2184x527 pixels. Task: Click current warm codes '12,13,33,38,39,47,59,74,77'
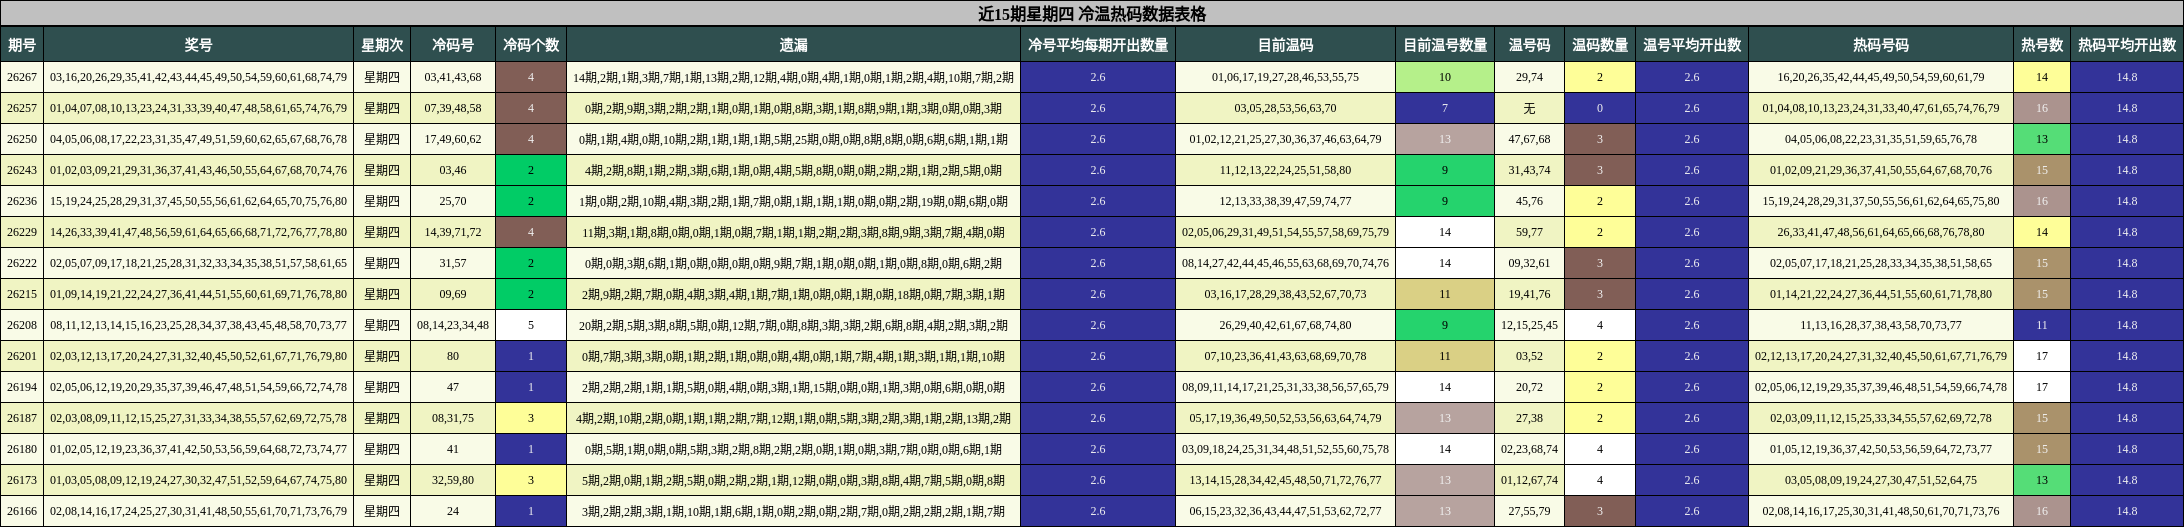pos(1285,201)
